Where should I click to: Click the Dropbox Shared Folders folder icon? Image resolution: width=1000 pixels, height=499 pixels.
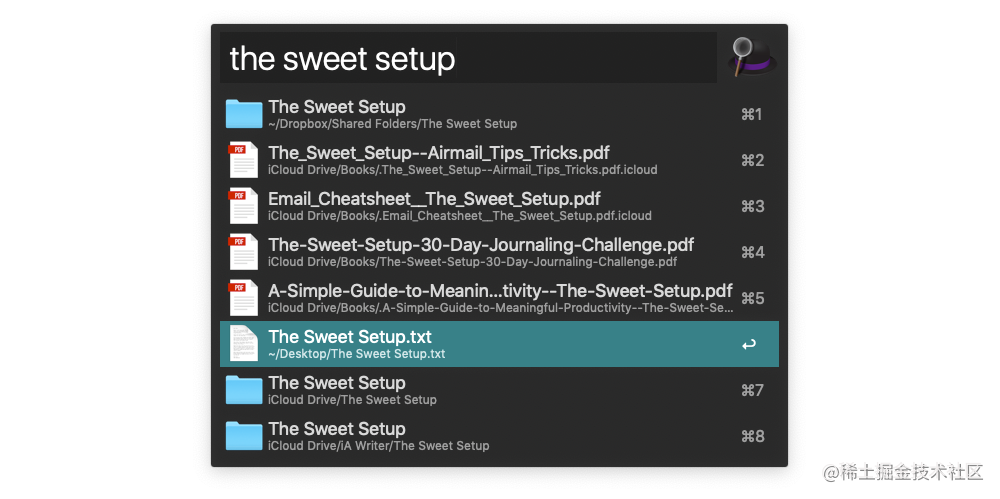coord(244,114)
